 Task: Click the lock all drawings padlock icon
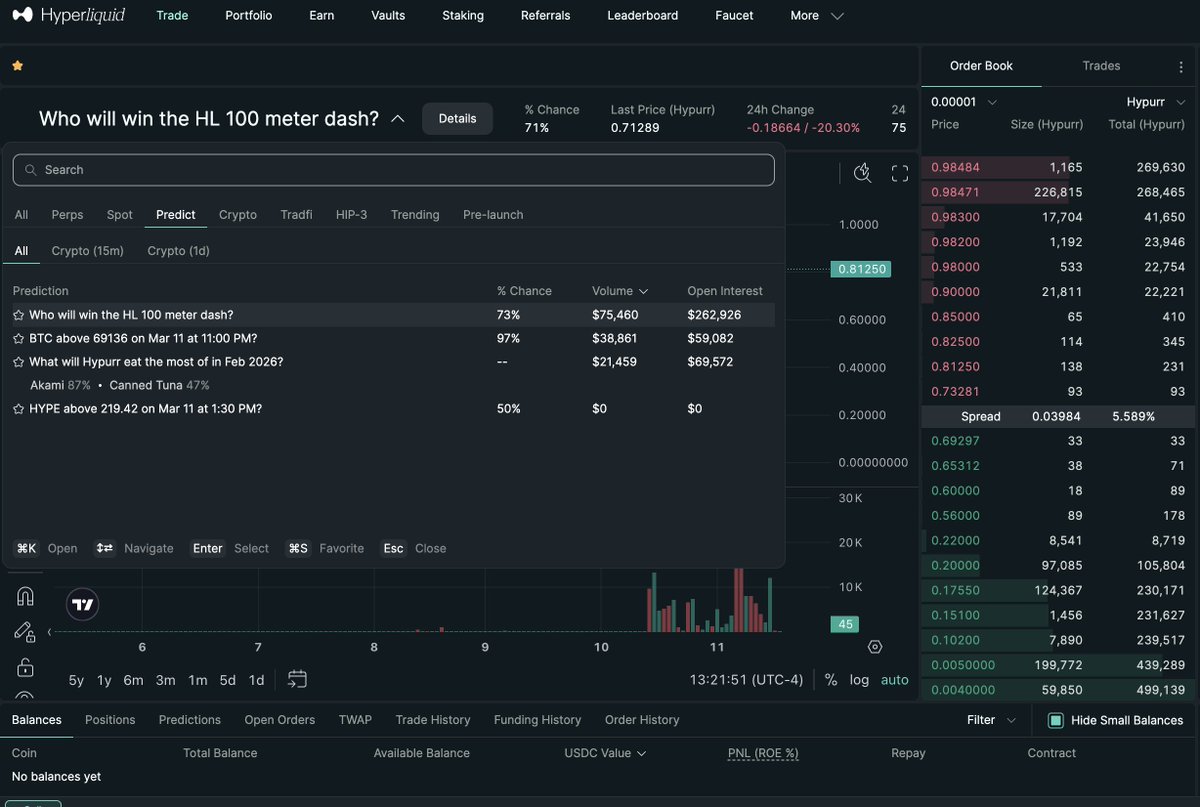(25, 667)
